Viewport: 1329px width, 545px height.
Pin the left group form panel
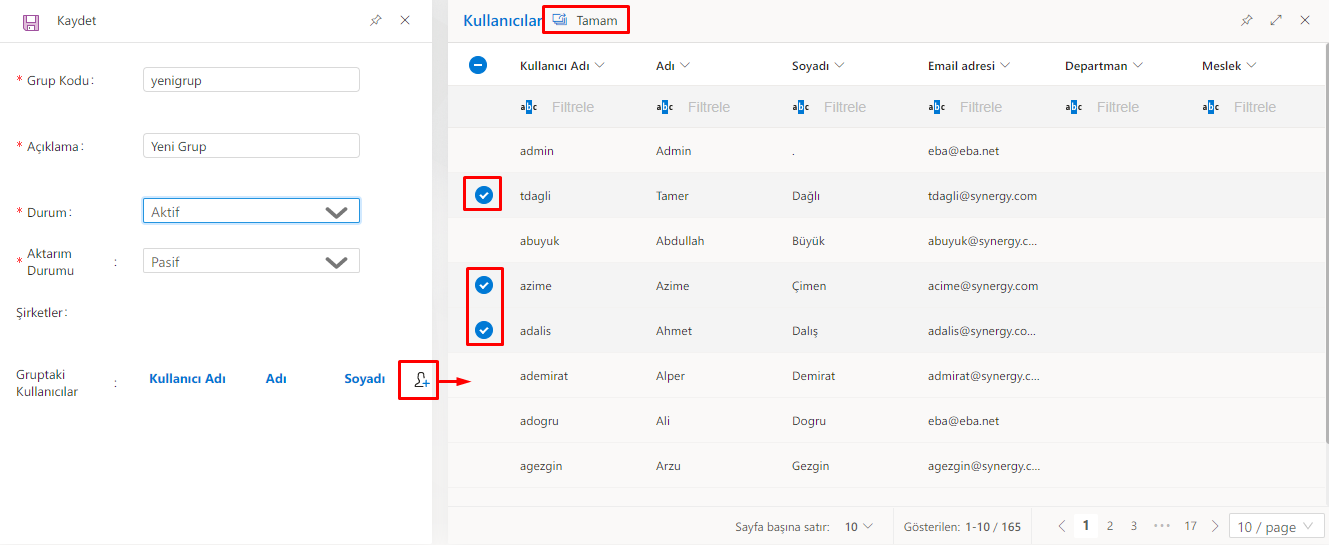(x=375, y=20)
